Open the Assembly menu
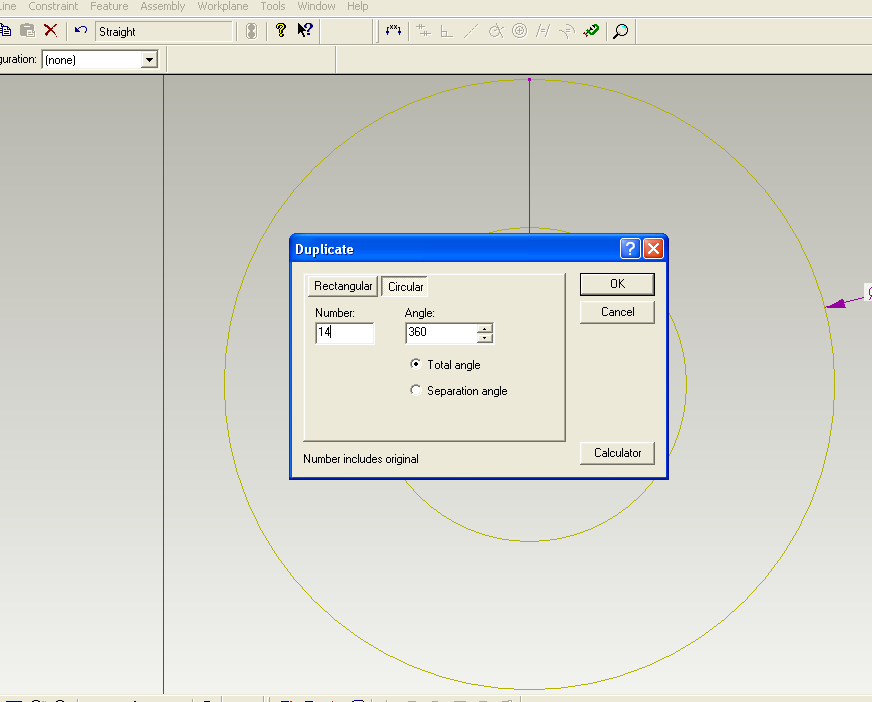Screen dimensions: 872x702 (x=162, y=6)
